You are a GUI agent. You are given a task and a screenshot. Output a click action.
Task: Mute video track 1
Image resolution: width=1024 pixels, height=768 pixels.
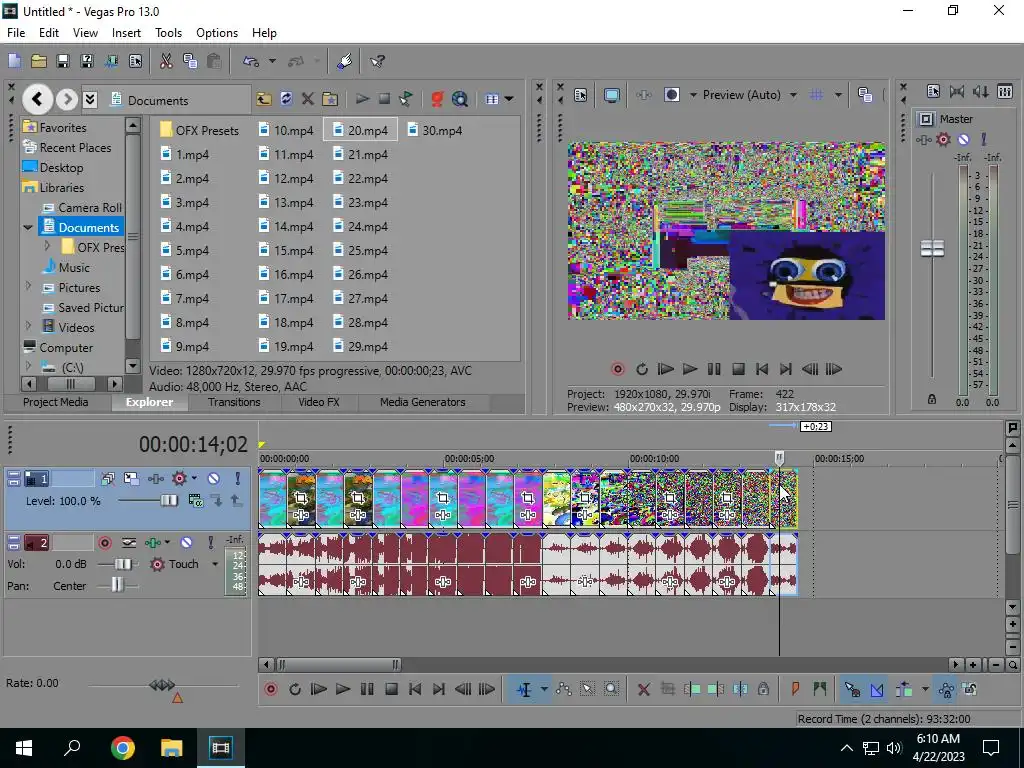(x=214, y=479)
